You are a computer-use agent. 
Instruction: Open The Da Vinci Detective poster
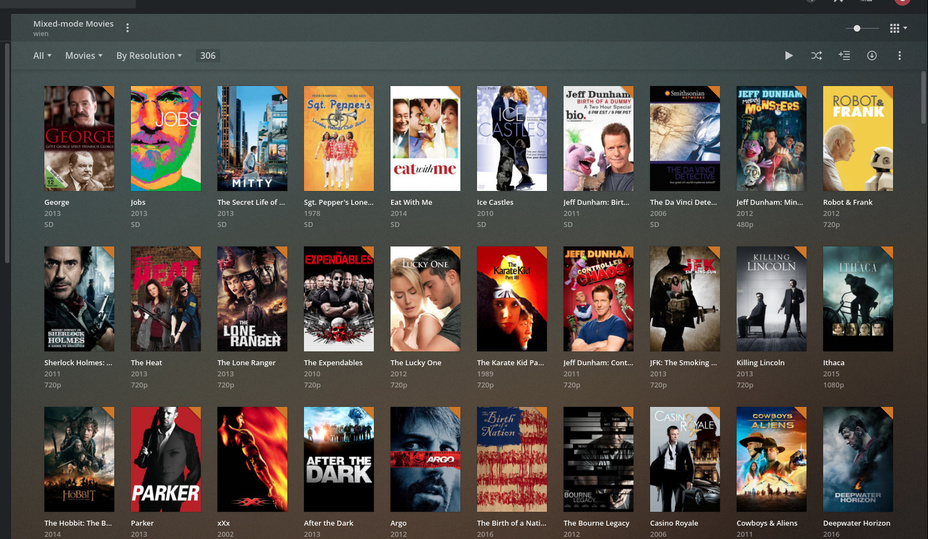click(685, 138)
